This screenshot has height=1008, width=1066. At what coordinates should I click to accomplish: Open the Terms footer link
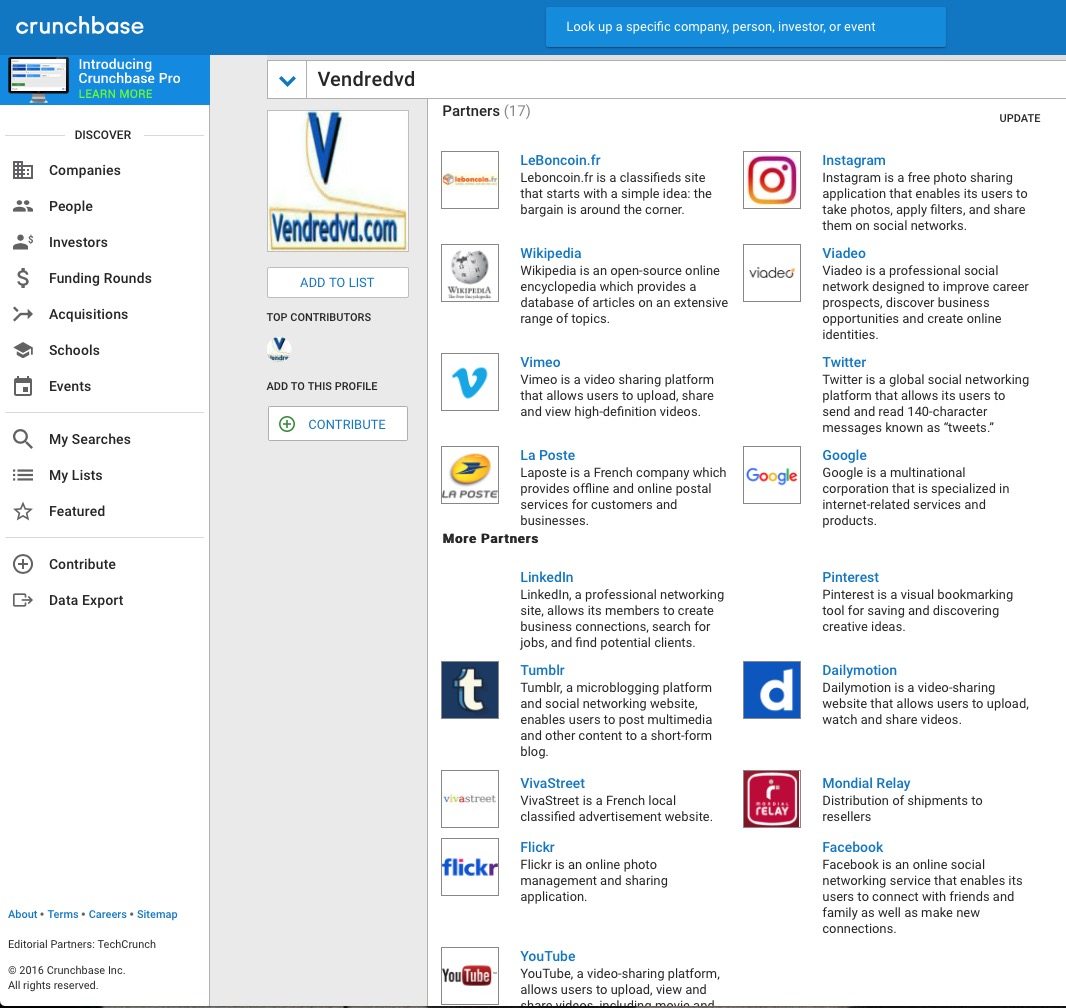pos(63,914)
